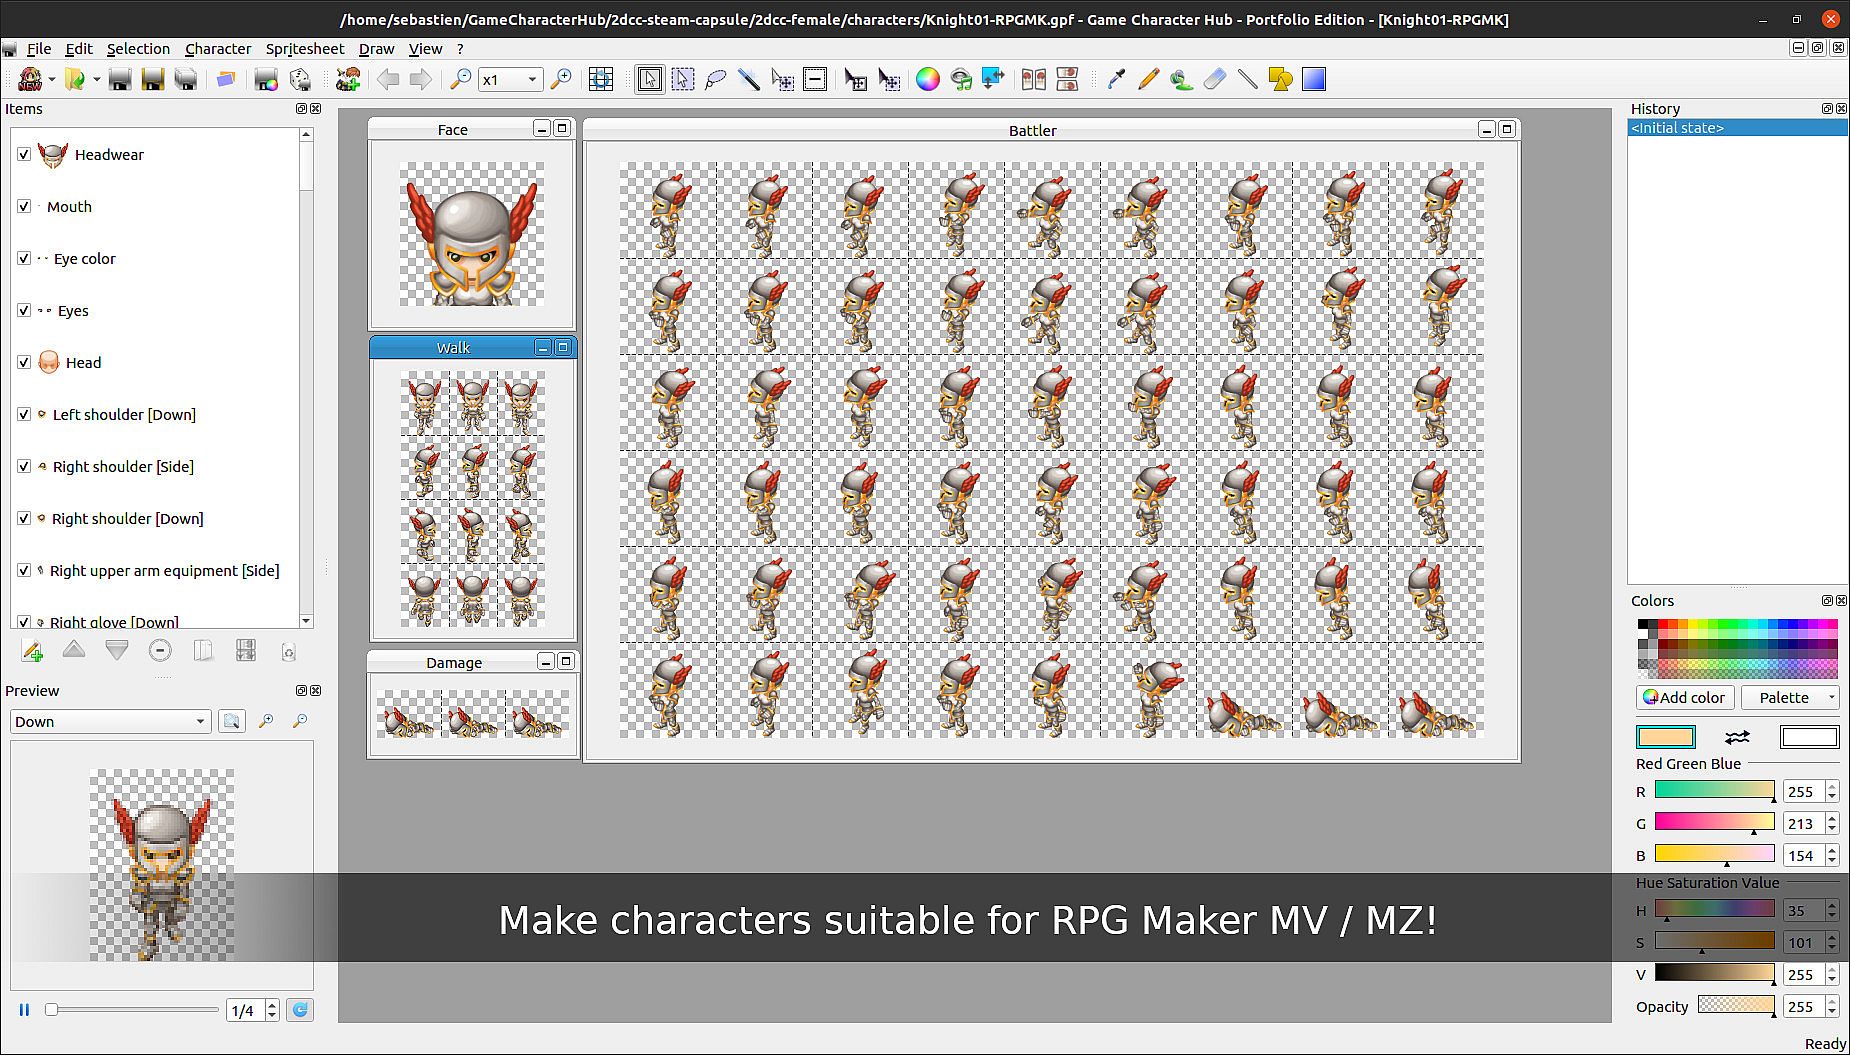Select the paint bucket fill tool
1850x1055 pixels.
coord(1181,80)
